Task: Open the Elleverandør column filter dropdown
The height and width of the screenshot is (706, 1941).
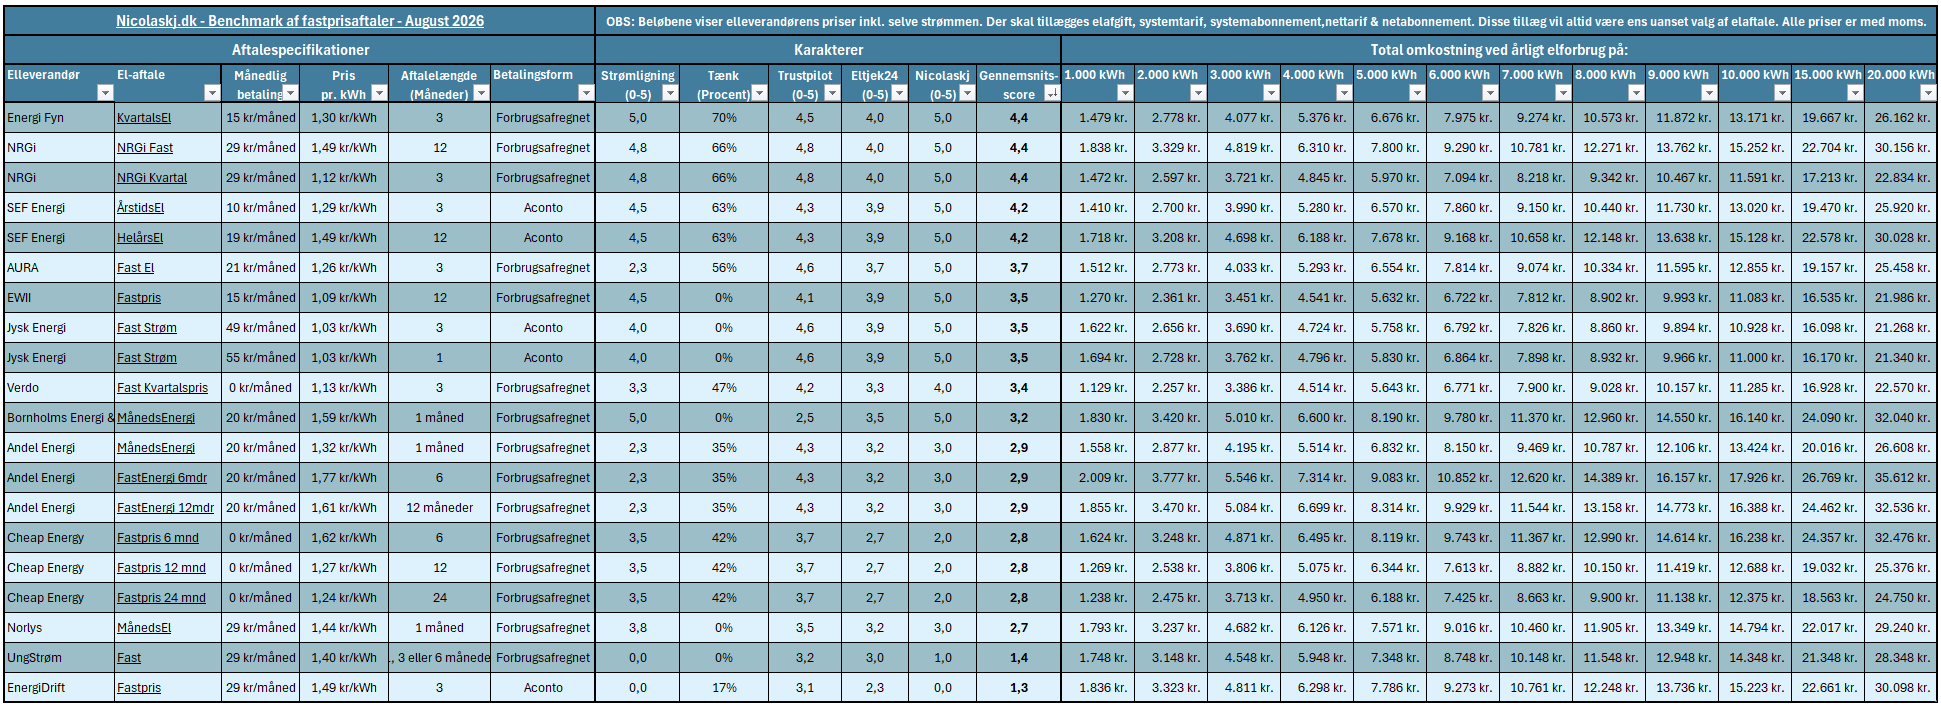Action: coord(105,93)
